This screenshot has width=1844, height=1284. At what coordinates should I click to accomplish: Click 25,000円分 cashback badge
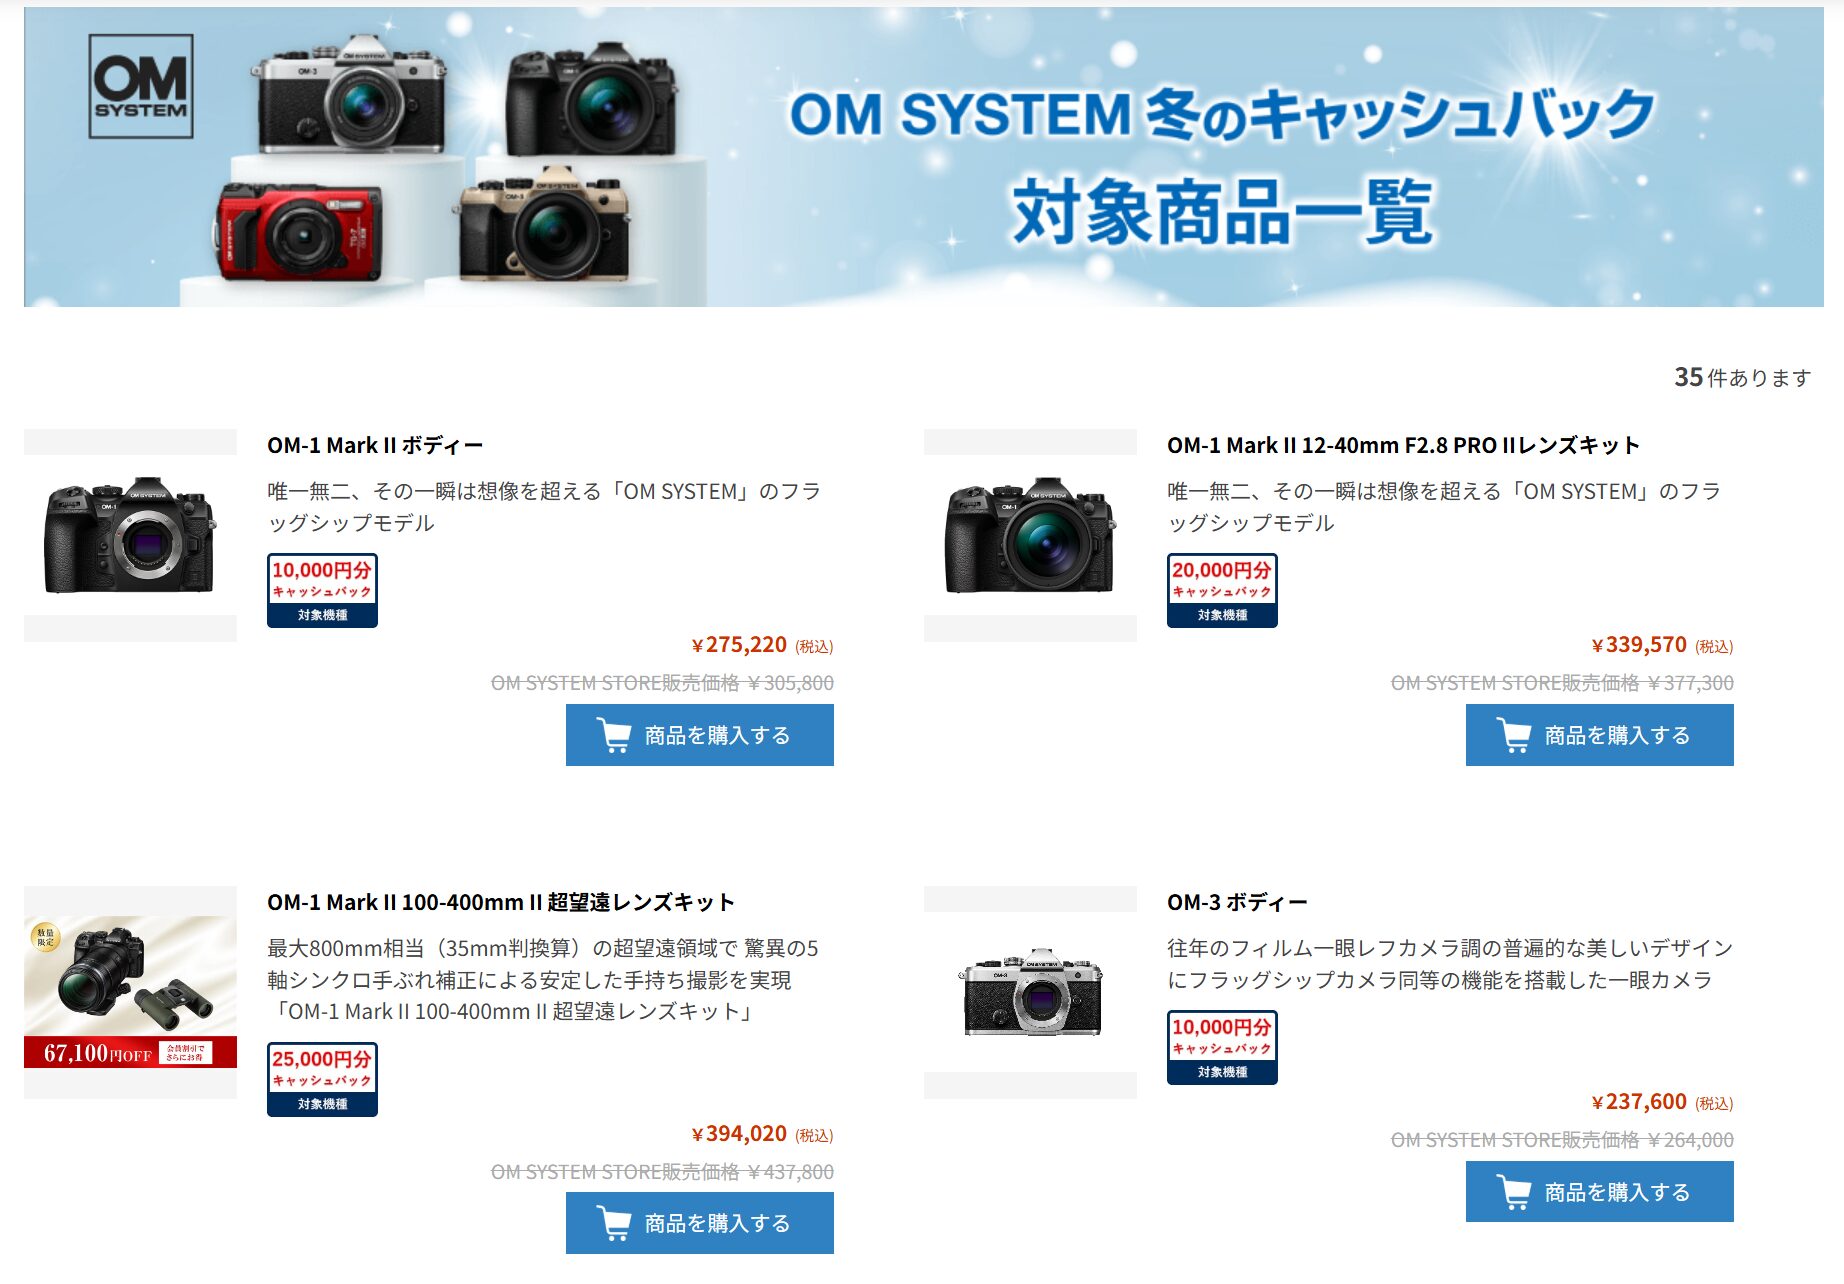(x=322, y=1079)
